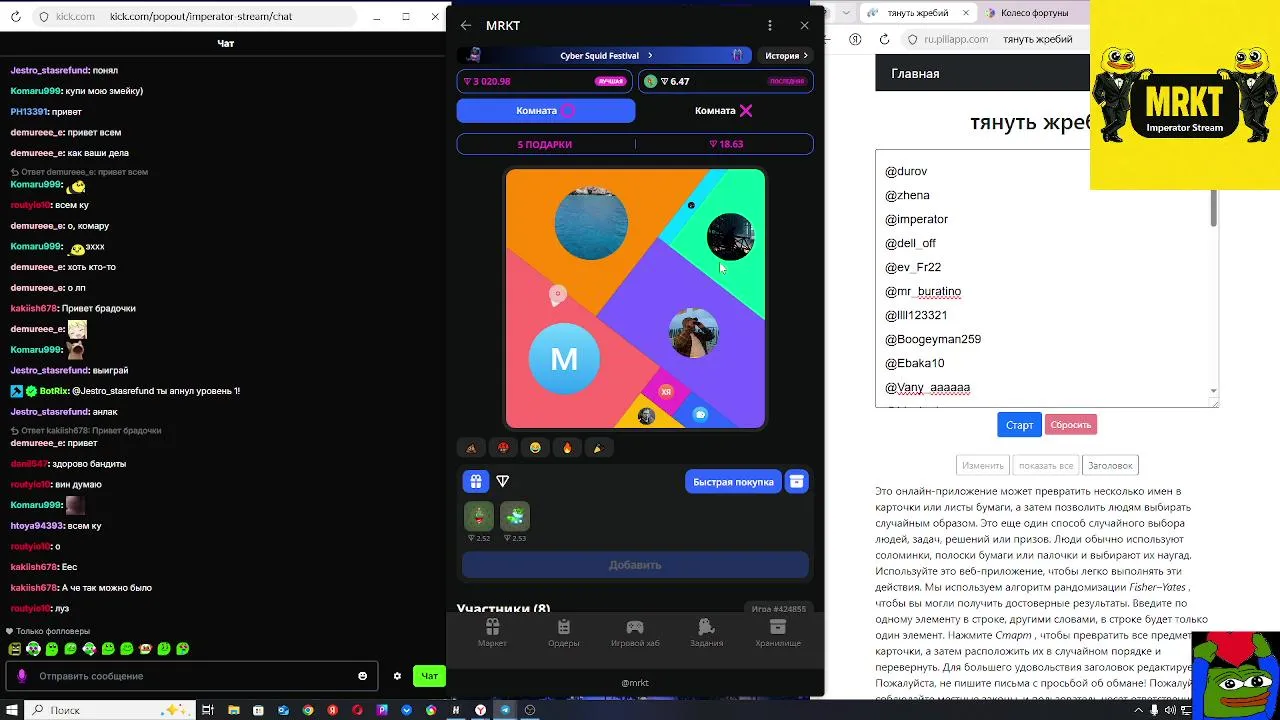
Task: Close the тянуть жребий browser tab
Action: tap(967, 13)
